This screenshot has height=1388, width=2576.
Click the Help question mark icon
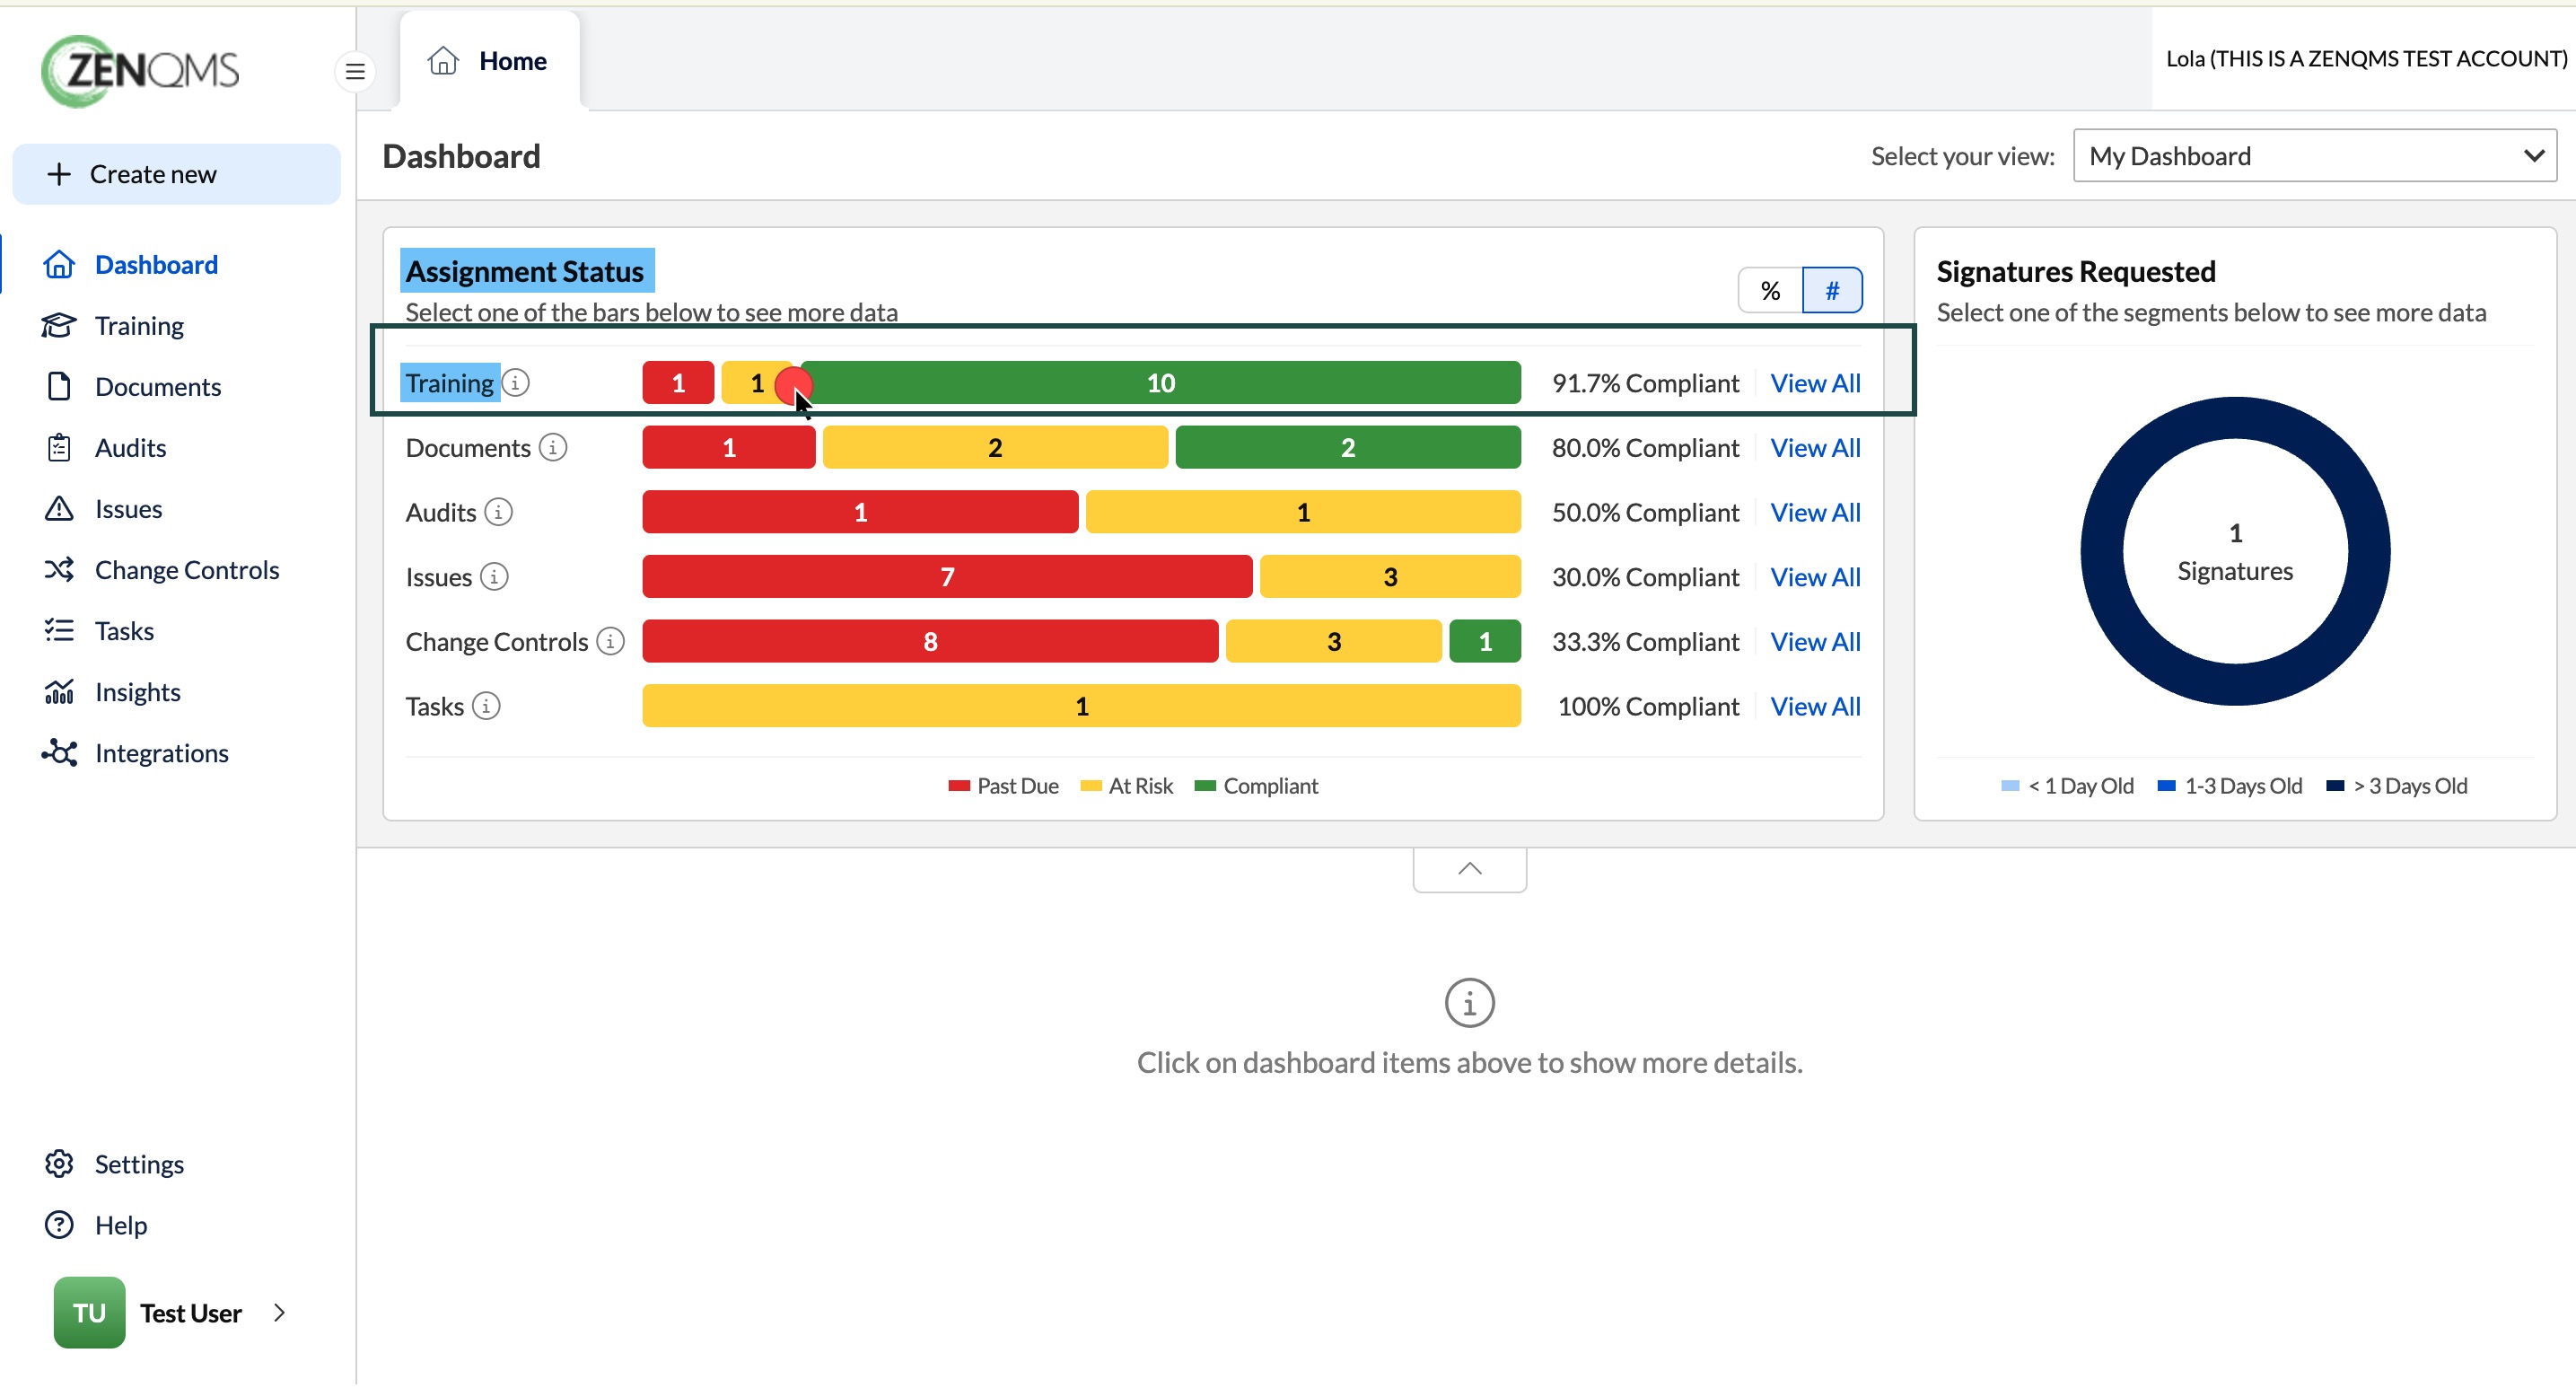pyautogui.click(x=59, y=1225)
